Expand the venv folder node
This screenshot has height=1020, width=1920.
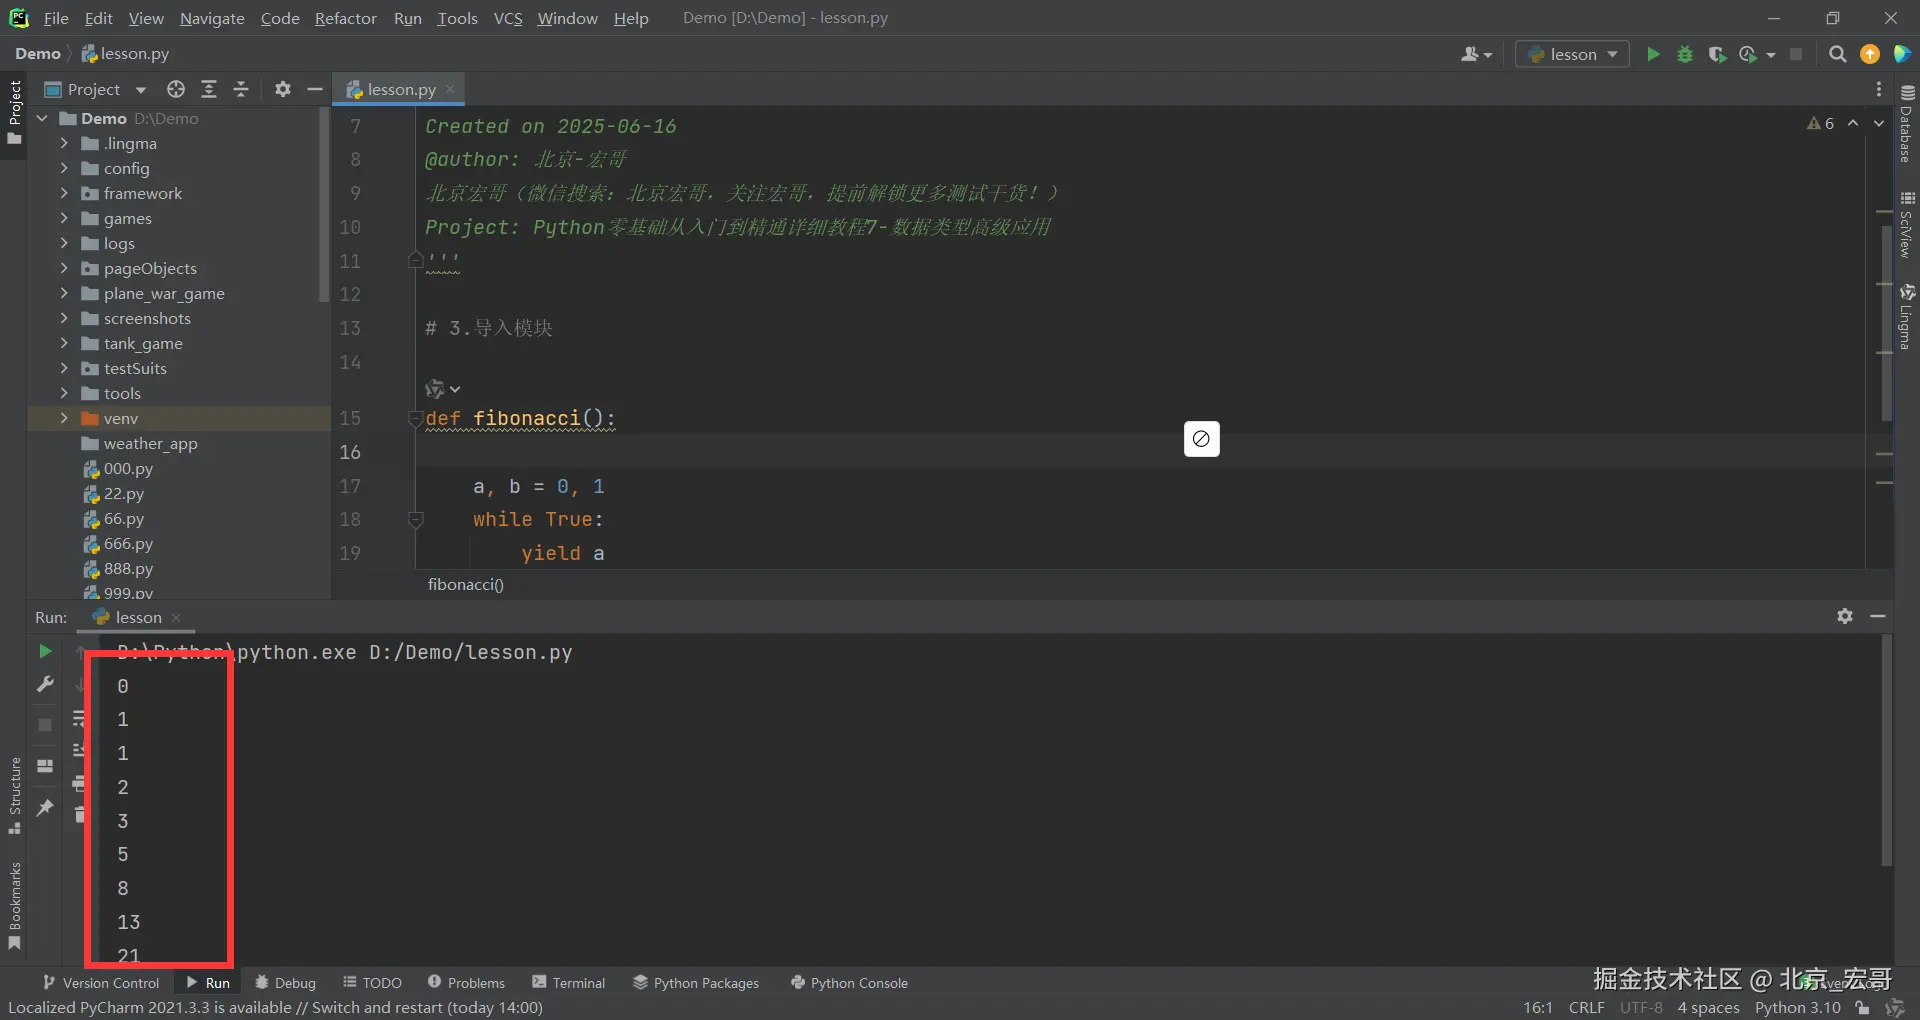tap(64, 418)
